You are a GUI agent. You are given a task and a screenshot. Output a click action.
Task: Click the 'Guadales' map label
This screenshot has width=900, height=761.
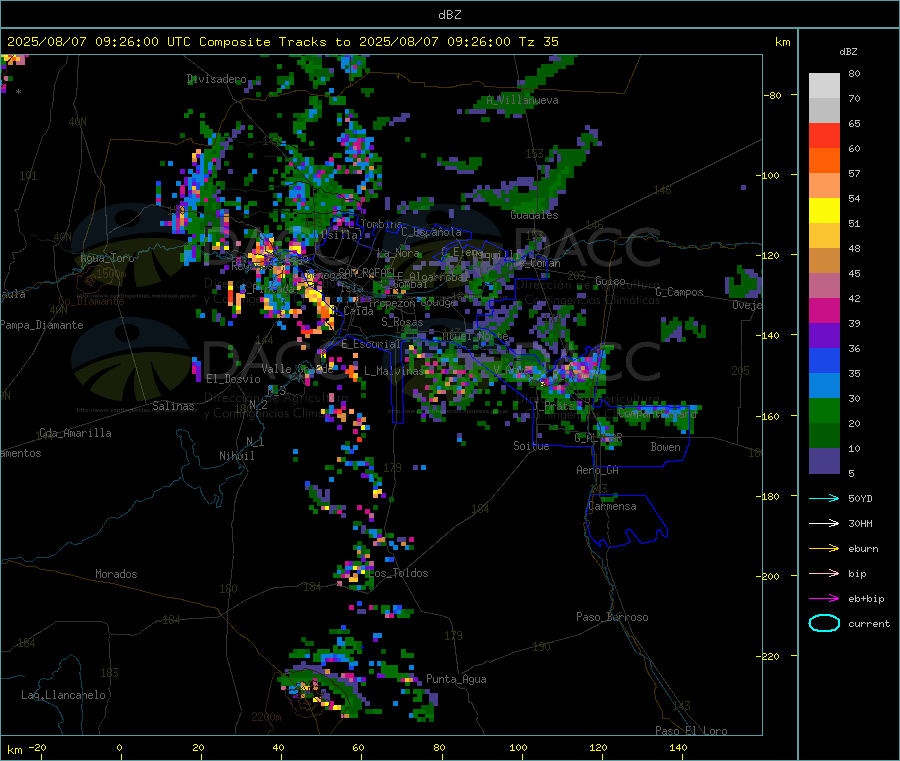click(534, 215)
